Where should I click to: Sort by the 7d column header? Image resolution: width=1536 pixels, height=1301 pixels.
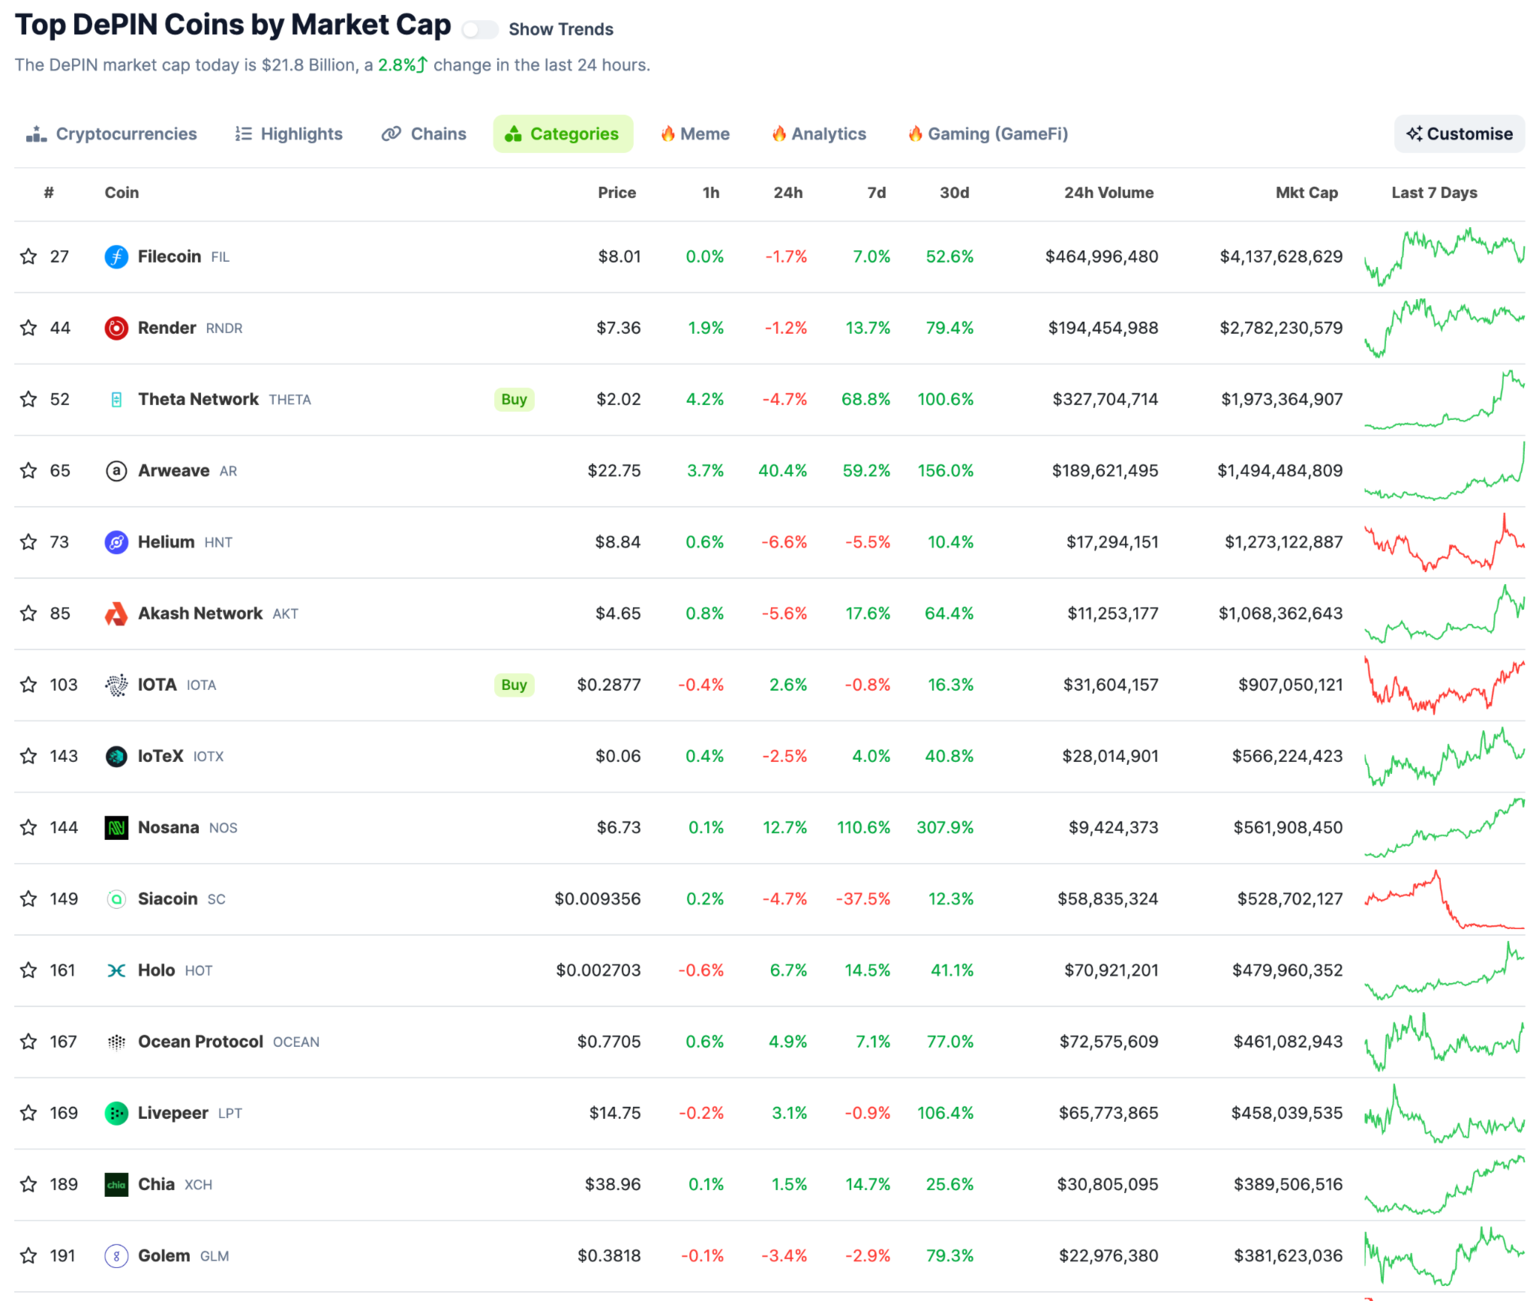(876, 193)
